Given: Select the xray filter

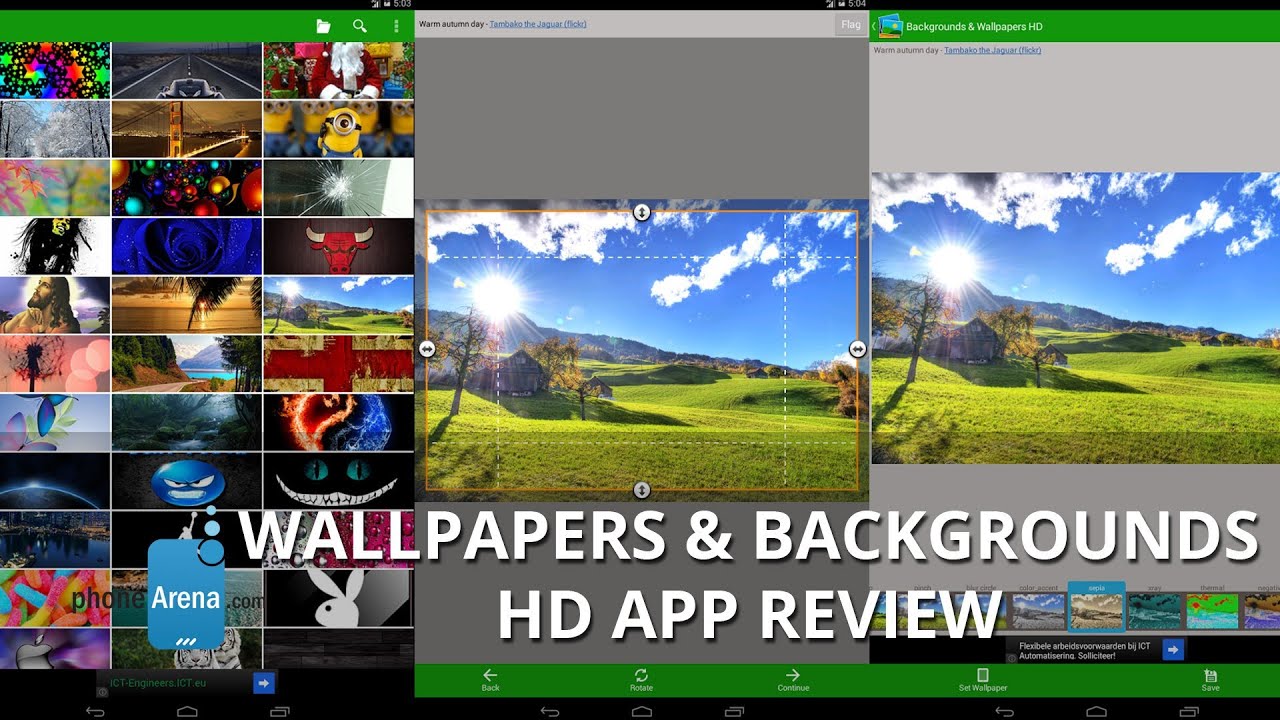Looking at the screenshot, I should coord(1154,607).
